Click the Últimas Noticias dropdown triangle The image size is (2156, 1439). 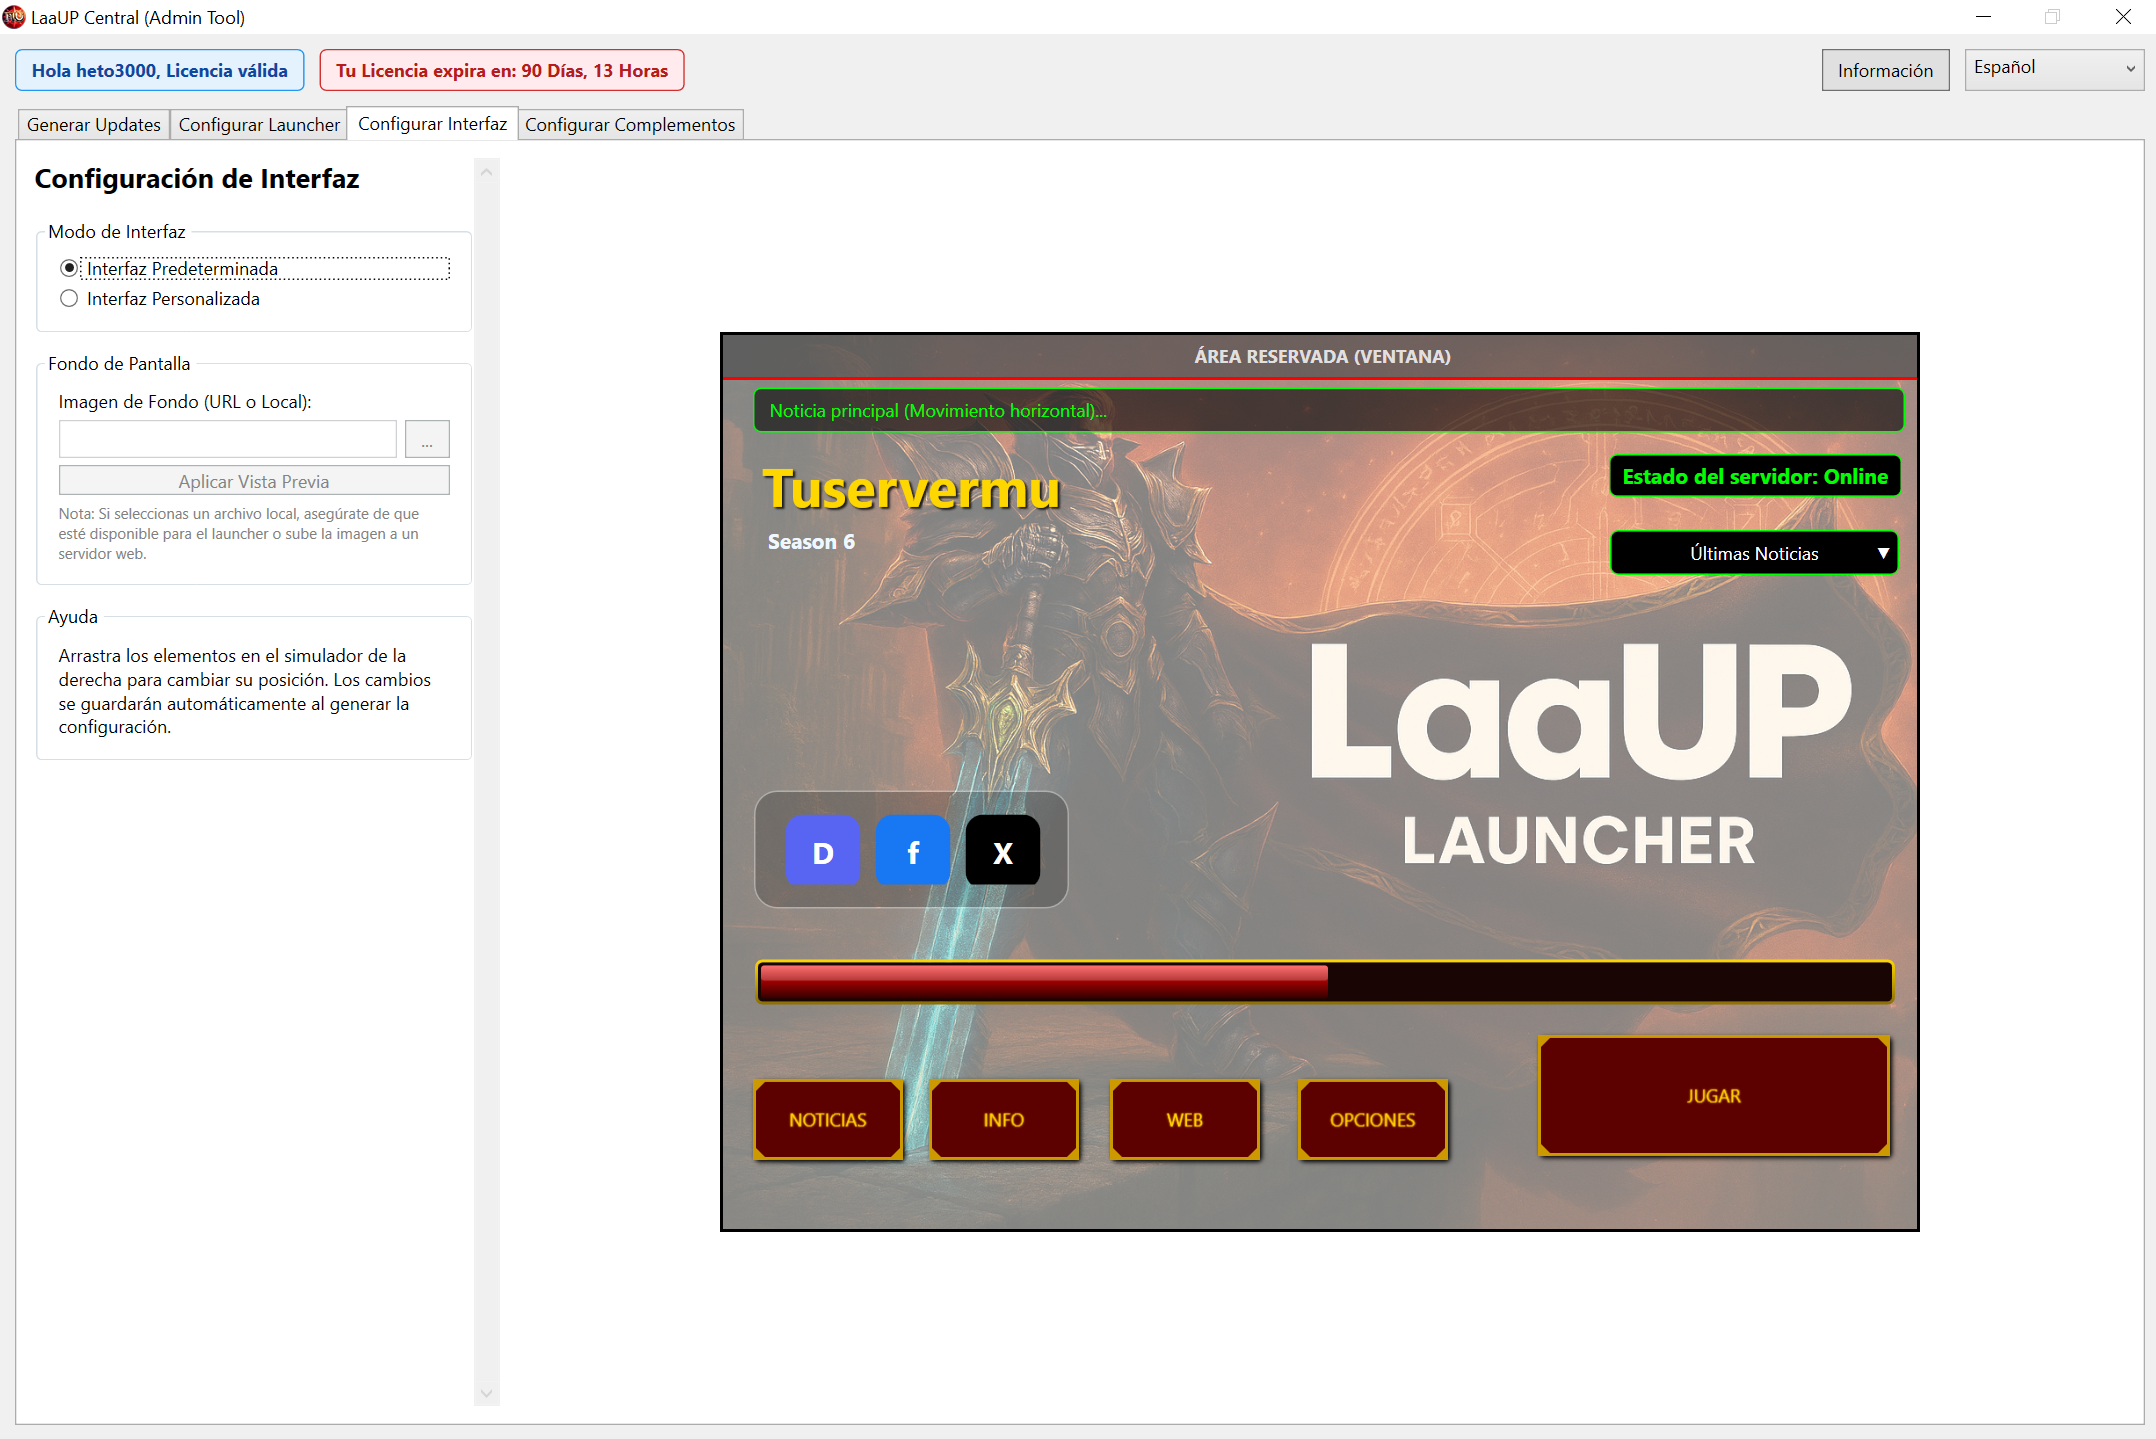tap(1882, 553)
